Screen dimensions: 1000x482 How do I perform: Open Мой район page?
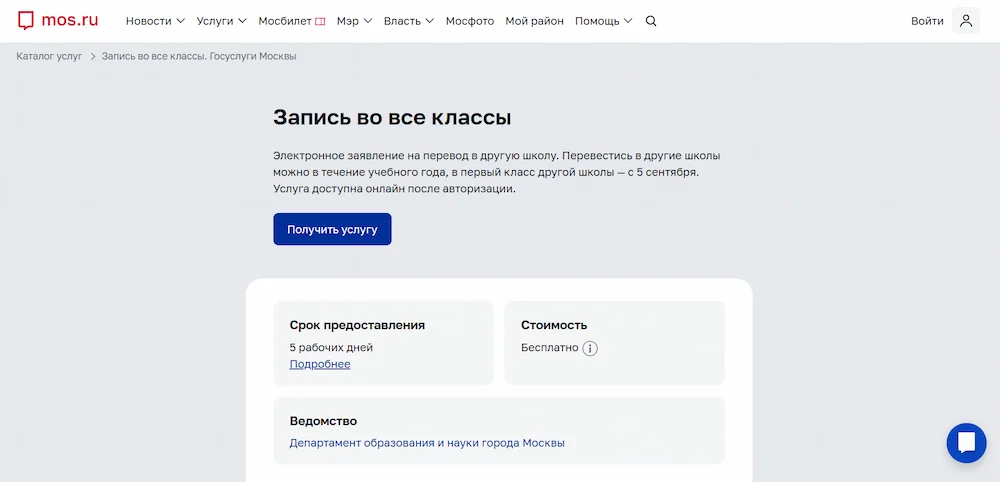pyautogui.click(x=534, y=21)
